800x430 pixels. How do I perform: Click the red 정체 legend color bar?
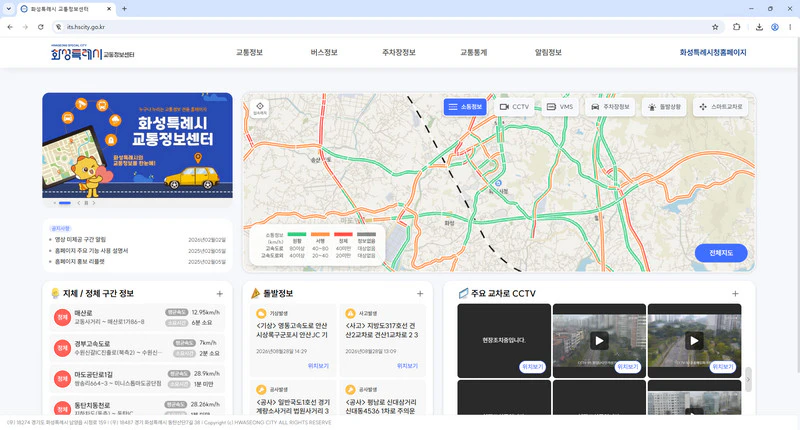343,234
